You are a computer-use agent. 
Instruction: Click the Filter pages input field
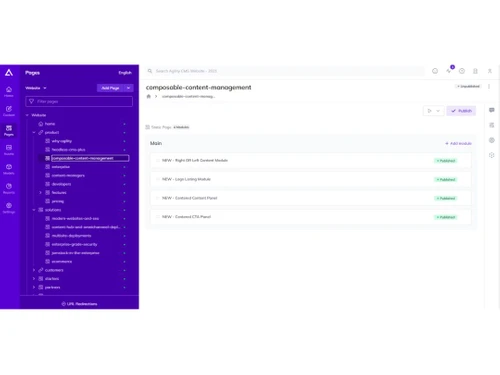(79, 101)
